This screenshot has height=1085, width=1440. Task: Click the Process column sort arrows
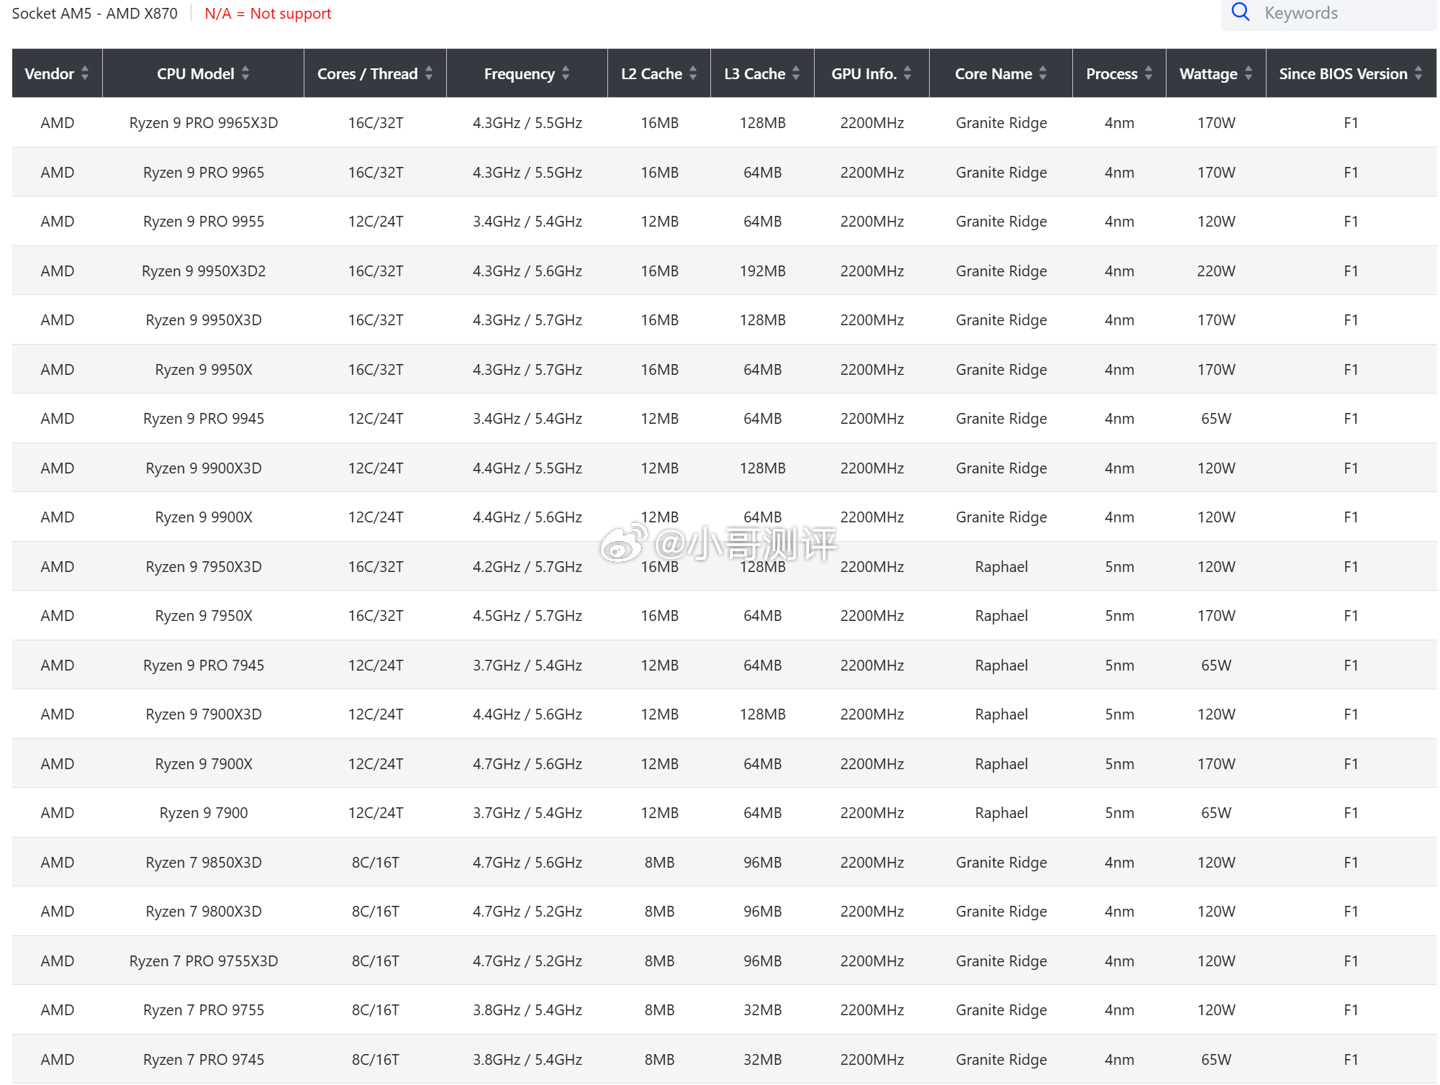pos(1149,74)
